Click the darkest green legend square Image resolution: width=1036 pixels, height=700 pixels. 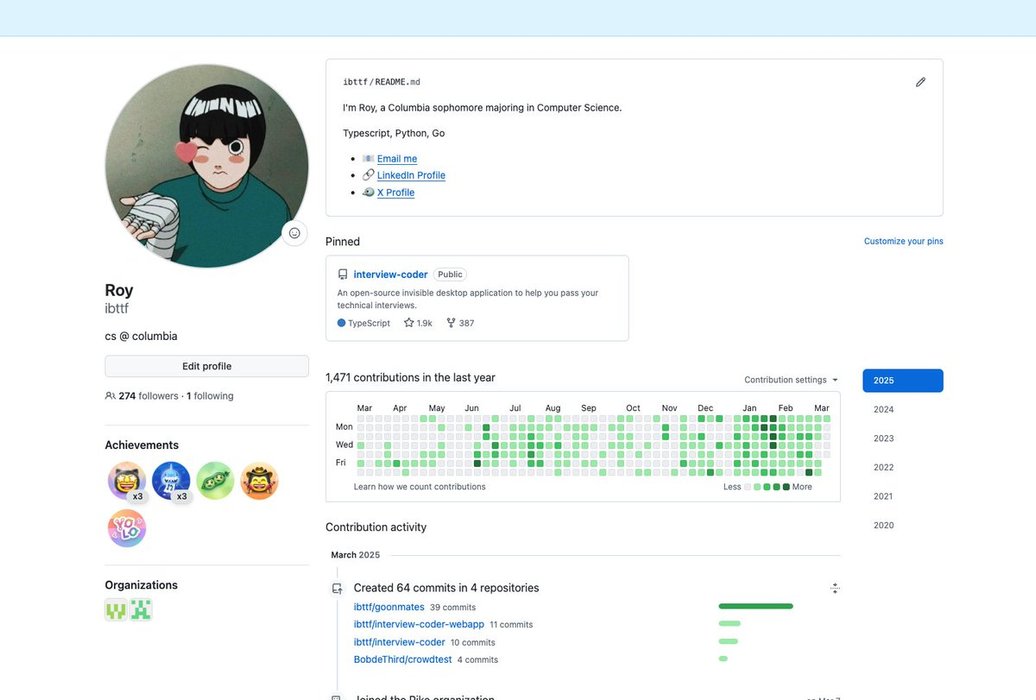coord(786,487)
